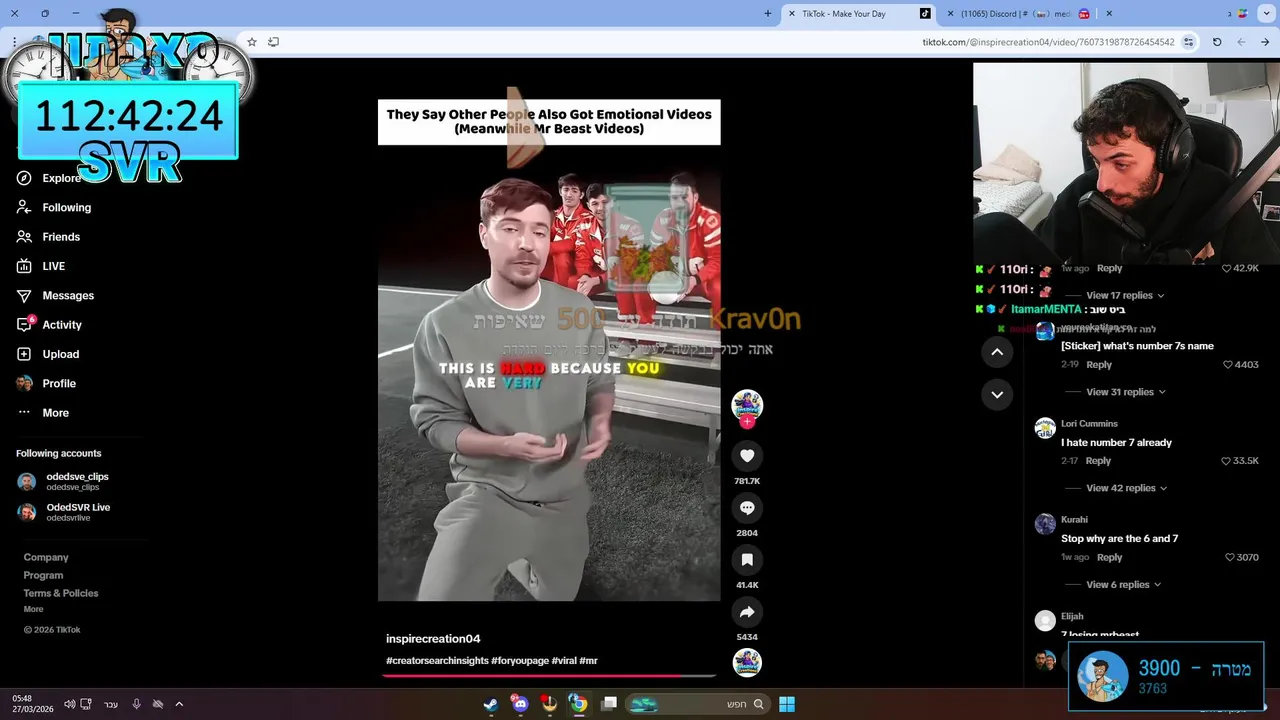
Task: Reply to 'what's number 7s name' comment
Action: point(1099,365)
